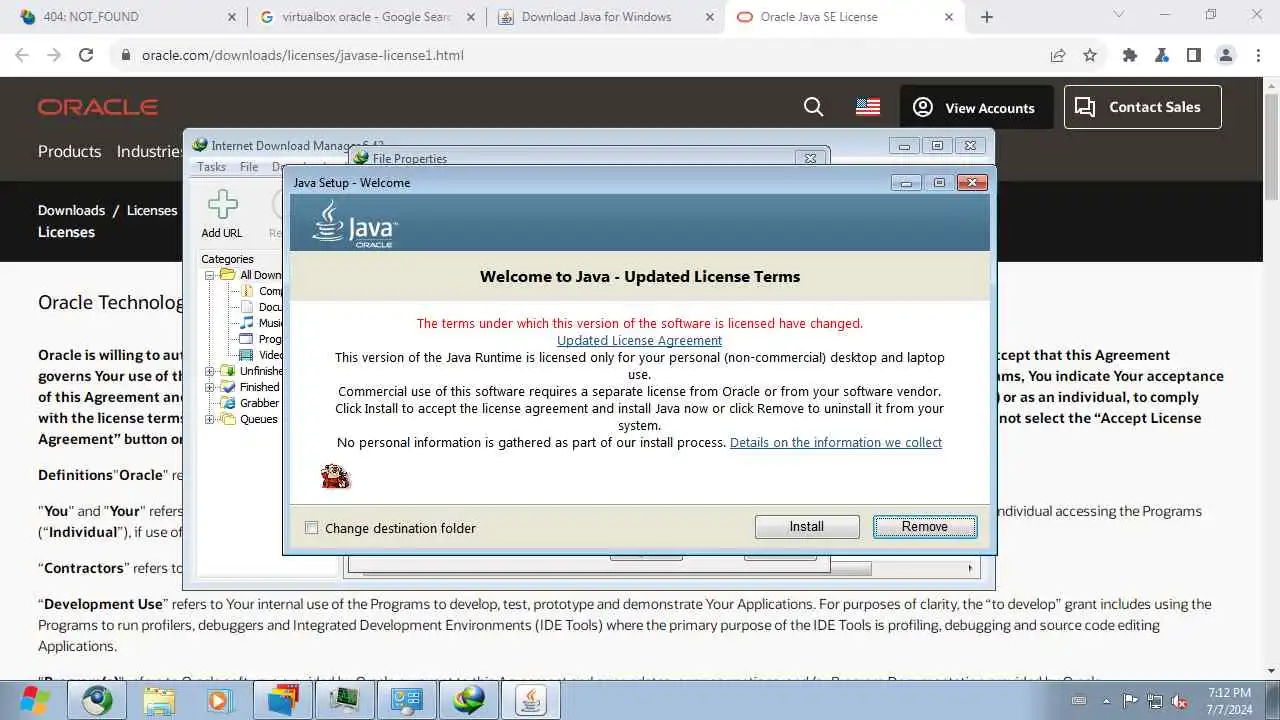
Task: Click the Contact Sales button
Action: tap(1143, 107)
